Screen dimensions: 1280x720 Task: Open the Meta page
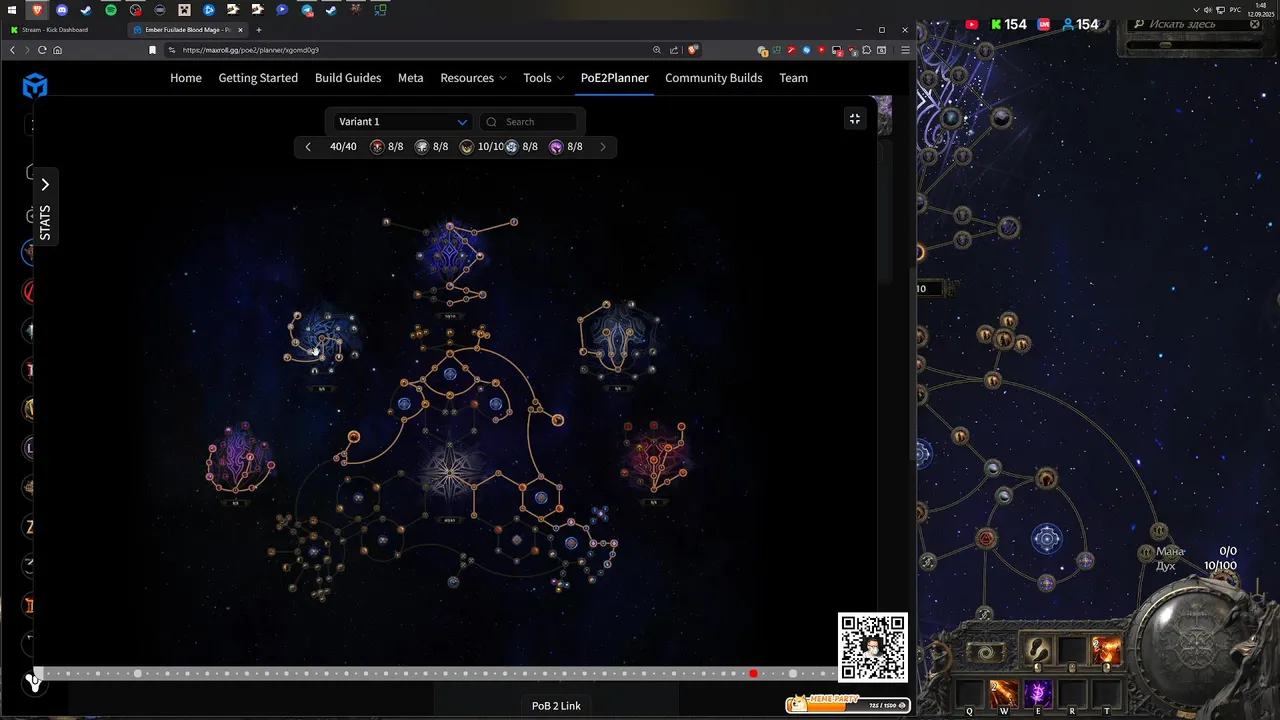coord(411,78)
